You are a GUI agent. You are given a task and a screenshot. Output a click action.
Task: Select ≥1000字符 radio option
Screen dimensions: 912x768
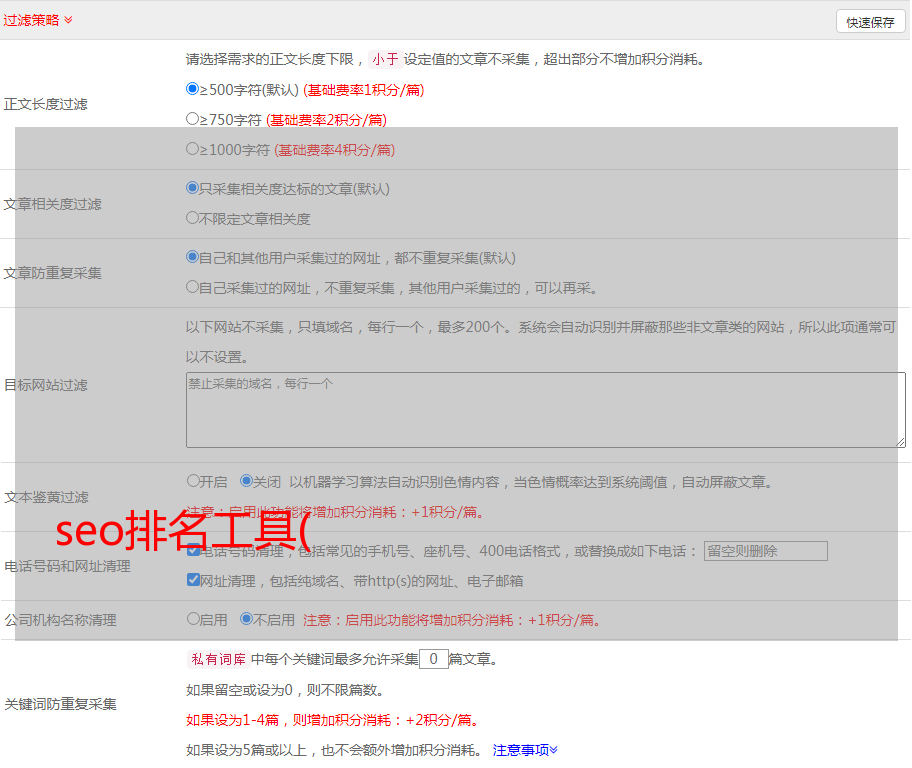pyautogui.click(x=192, y=149)
